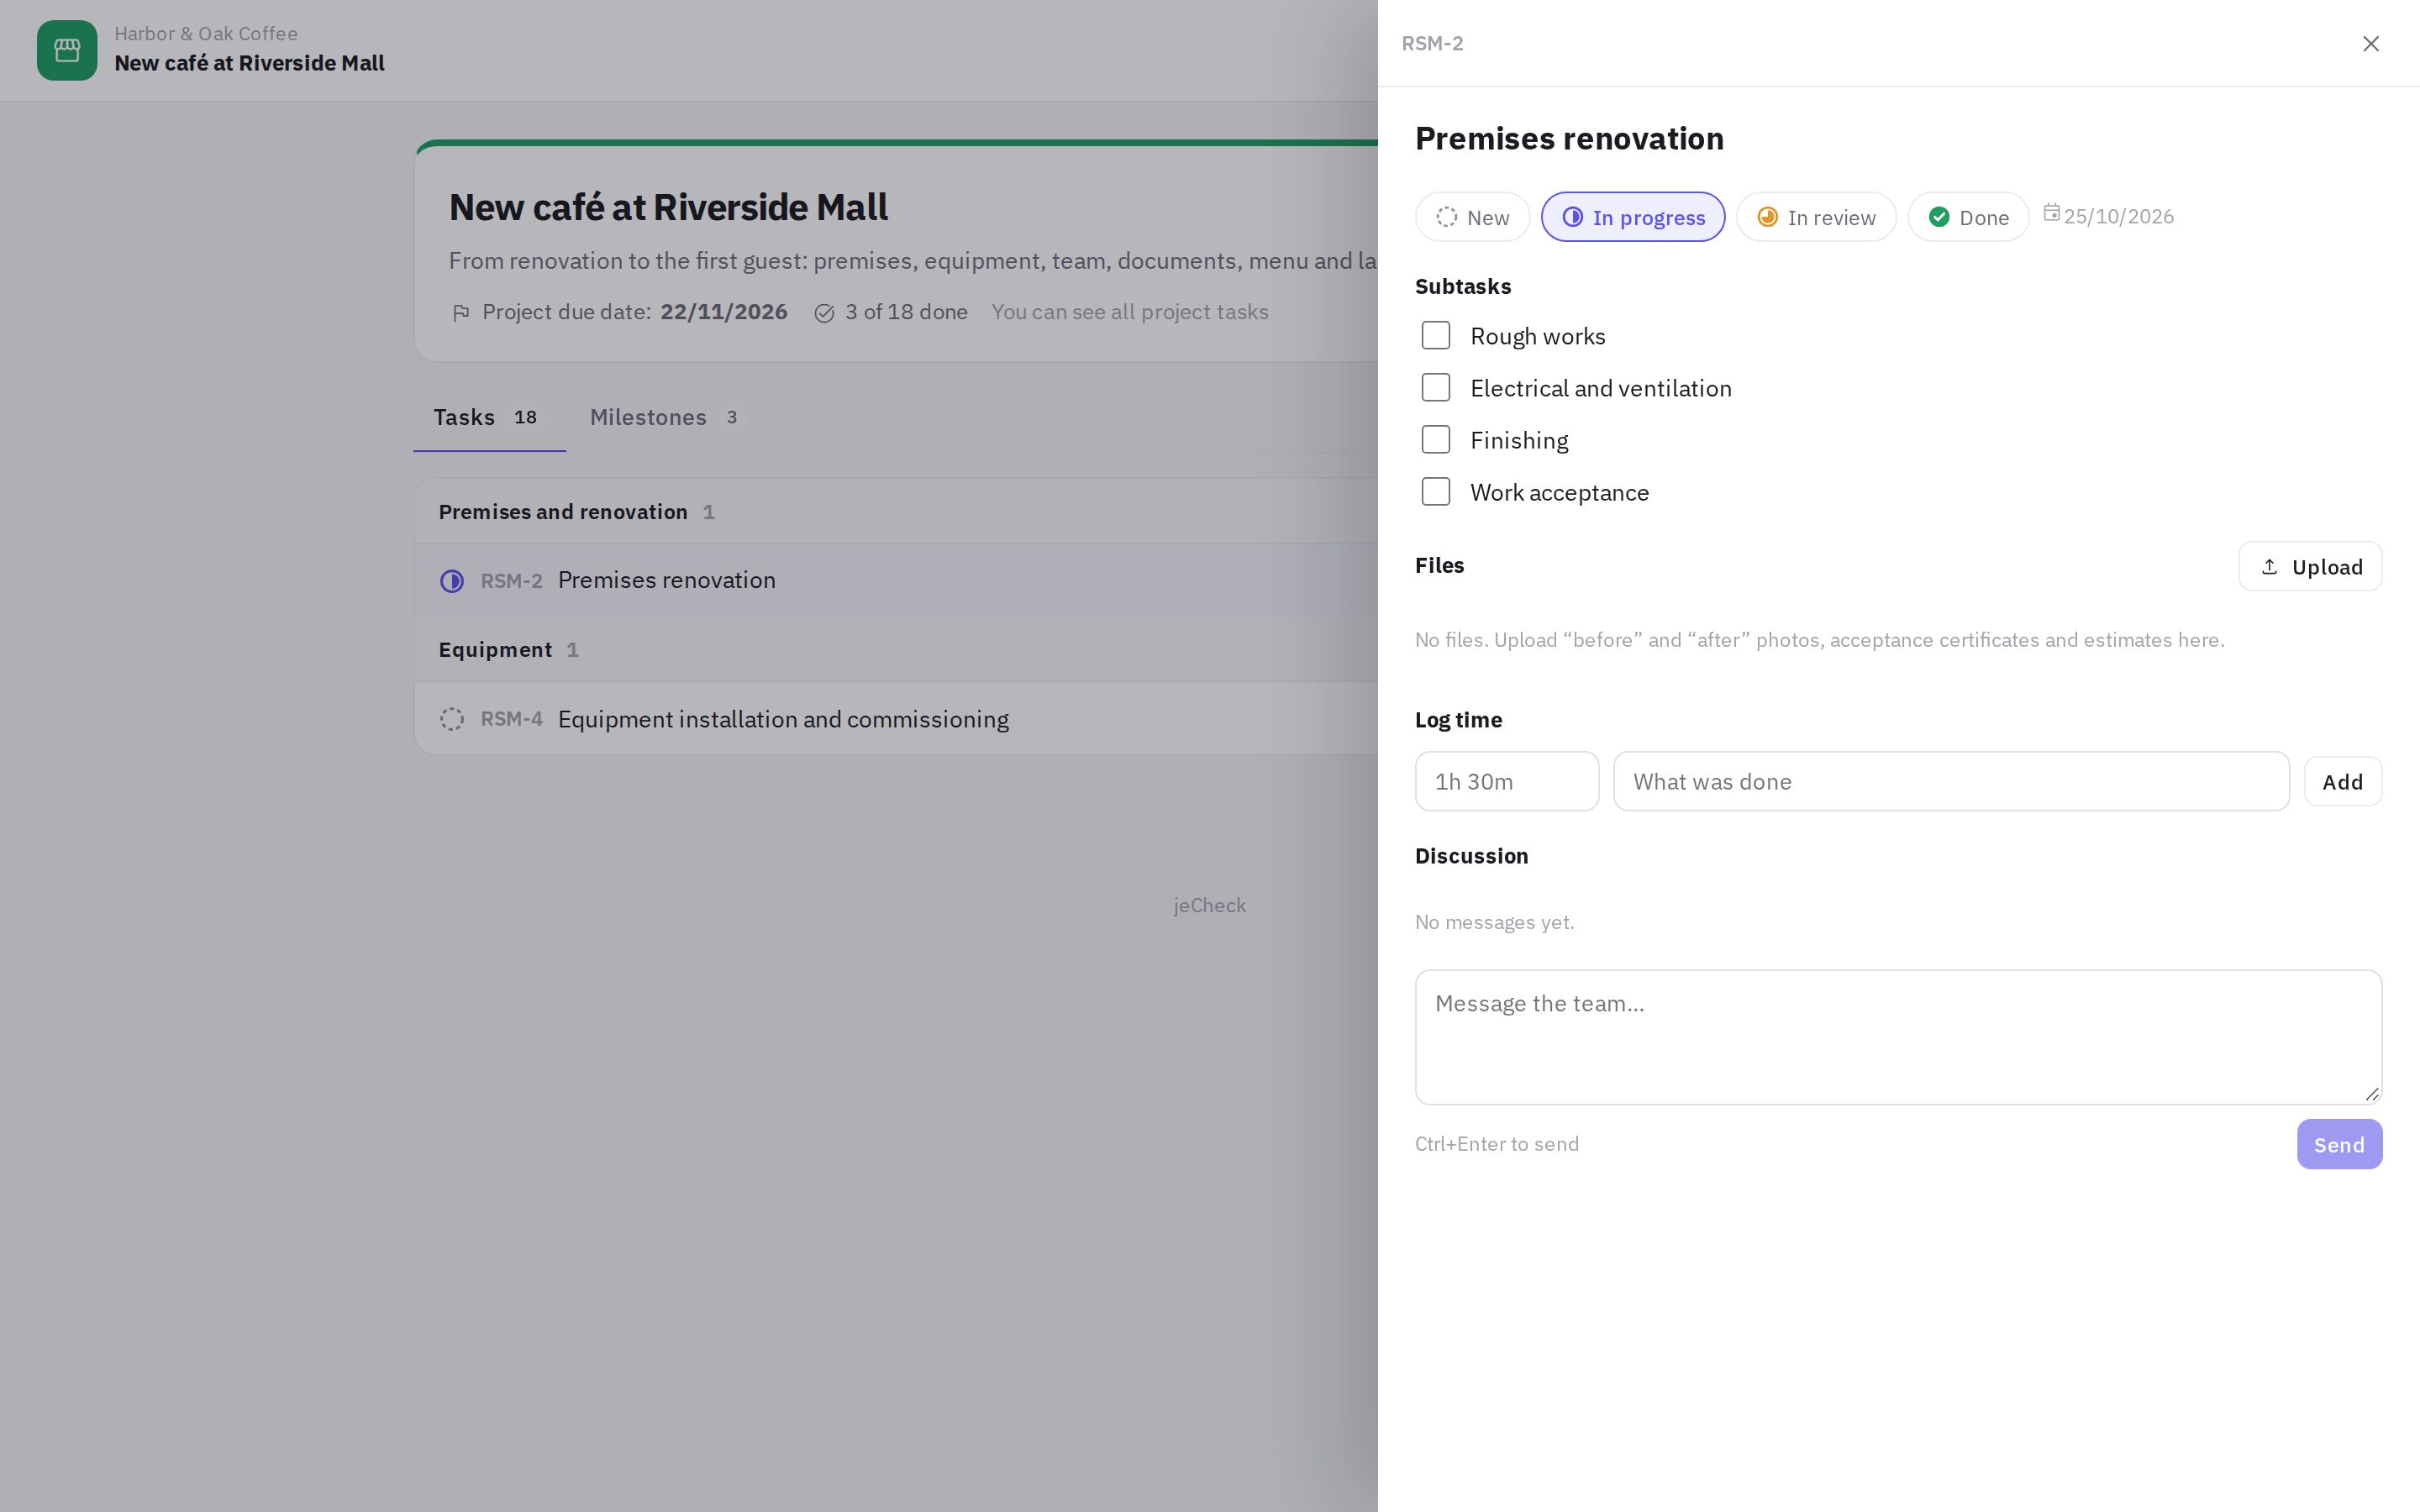Mark the task as Done
This screenshot has height=1512, width=2420.
(1968, 217)
